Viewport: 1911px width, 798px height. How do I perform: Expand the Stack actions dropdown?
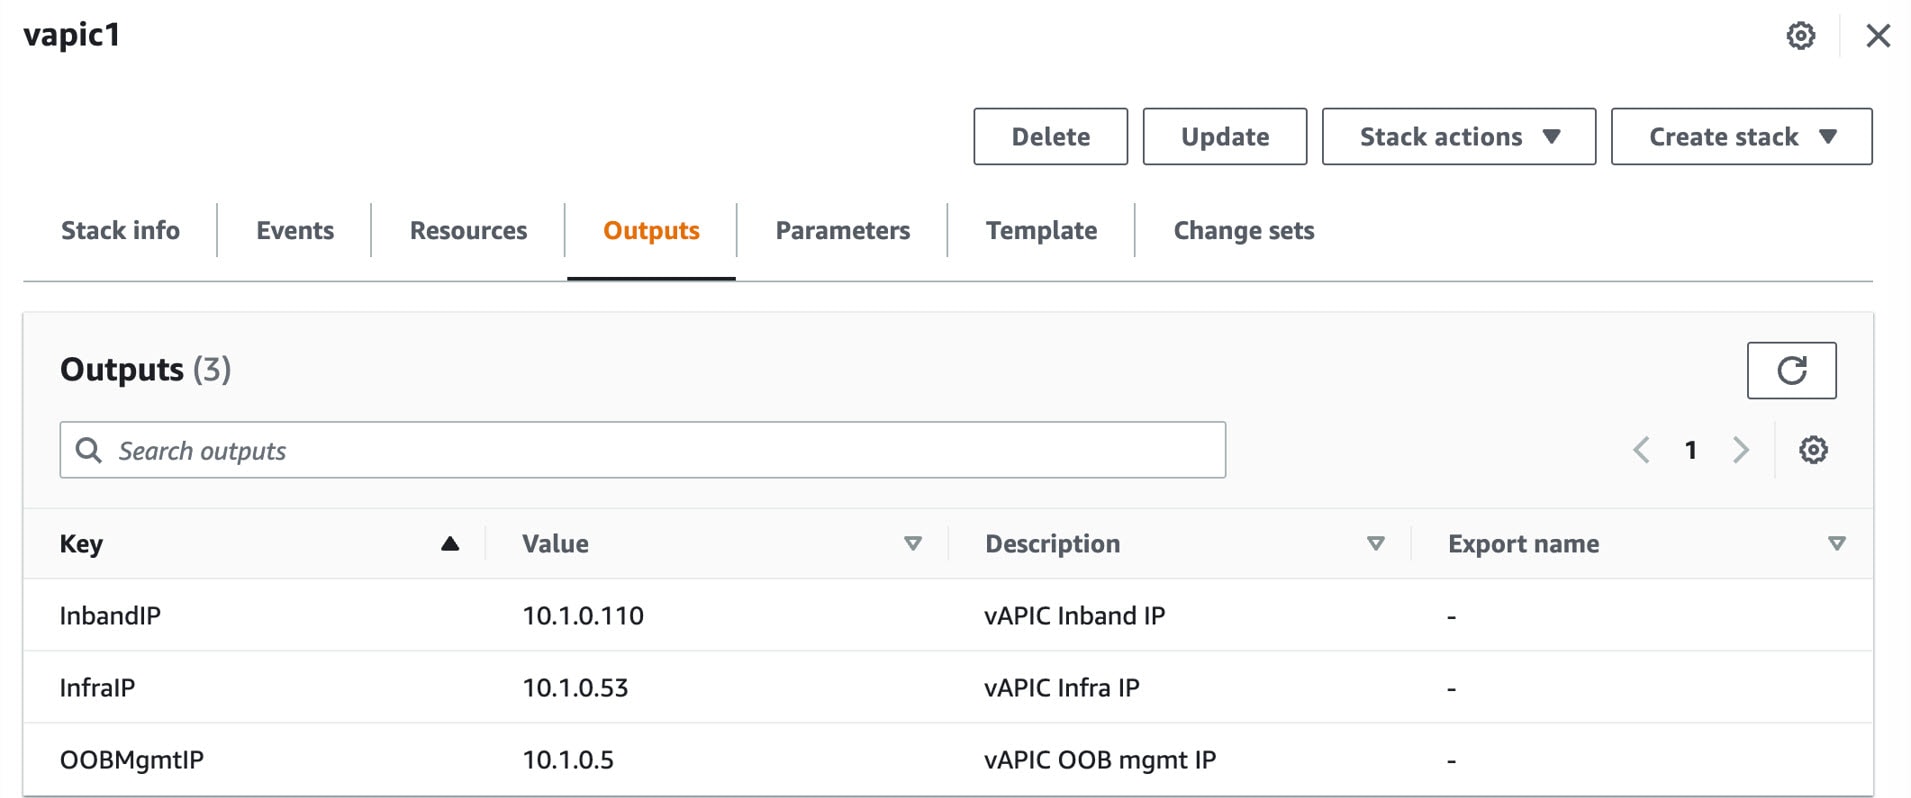point(1458,136)
